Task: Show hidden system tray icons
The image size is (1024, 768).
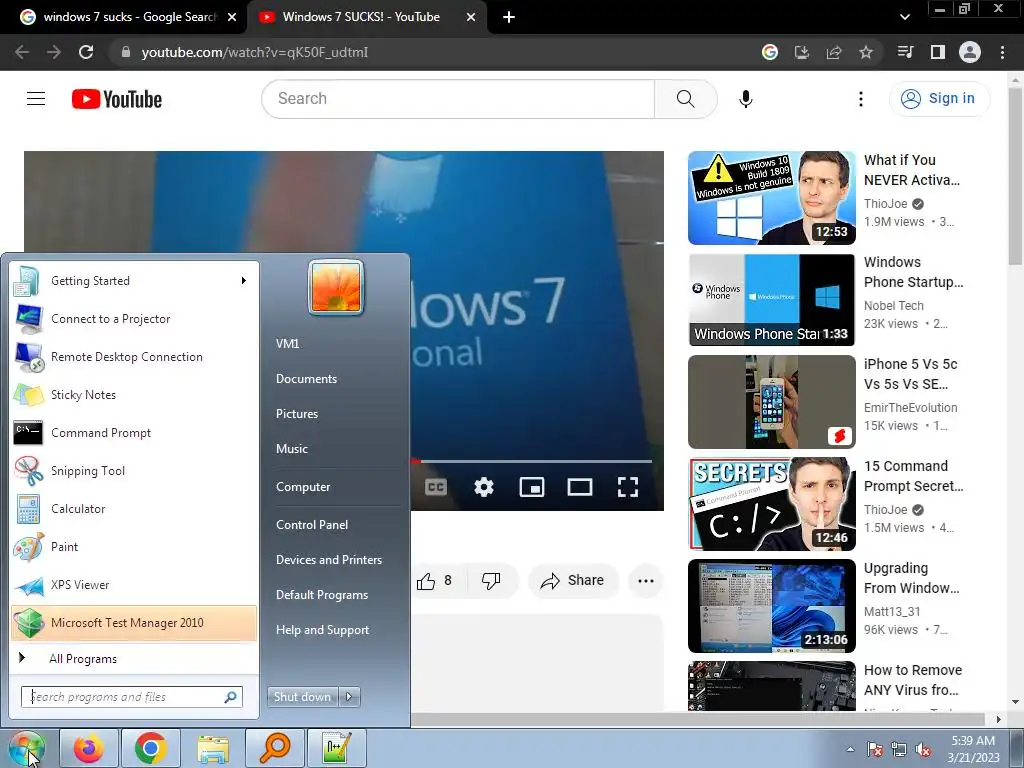Action: pyautogui.click(x=850, y=749)
